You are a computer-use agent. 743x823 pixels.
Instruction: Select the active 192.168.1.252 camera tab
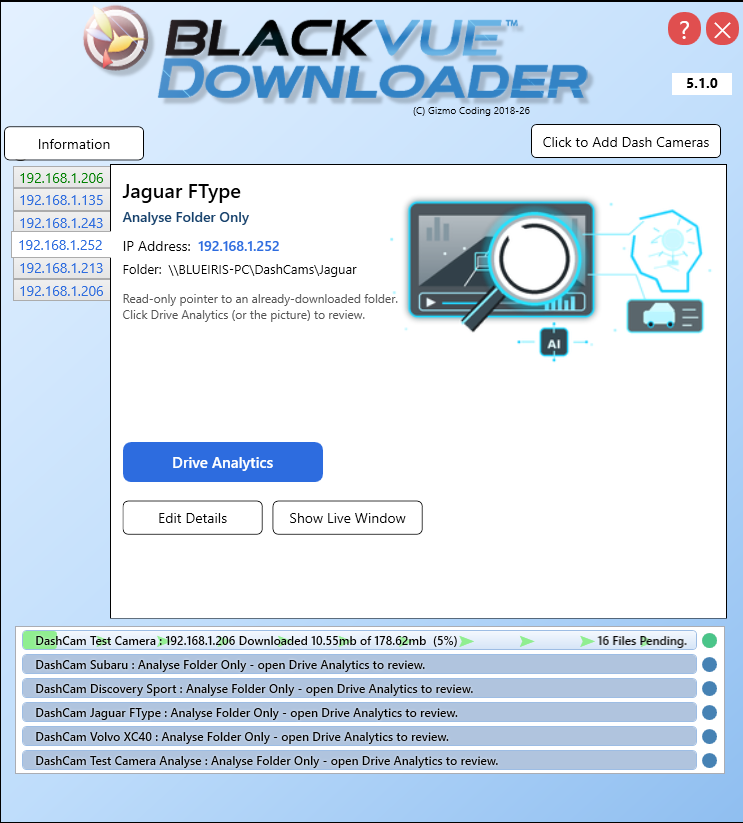[x=61, y=245]
